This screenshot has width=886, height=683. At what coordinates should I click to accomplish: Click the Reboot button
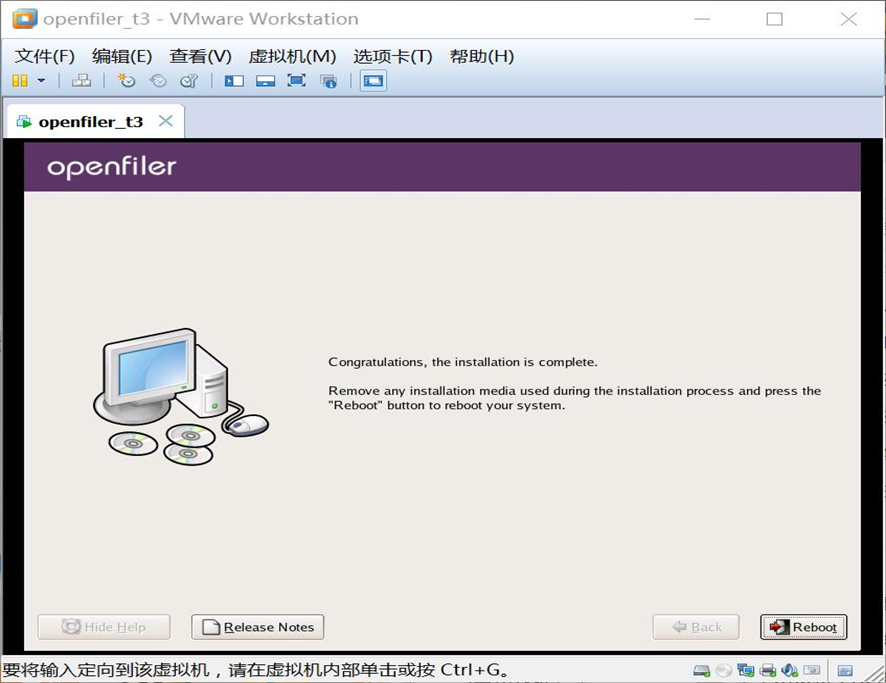[x=804, y=627]
